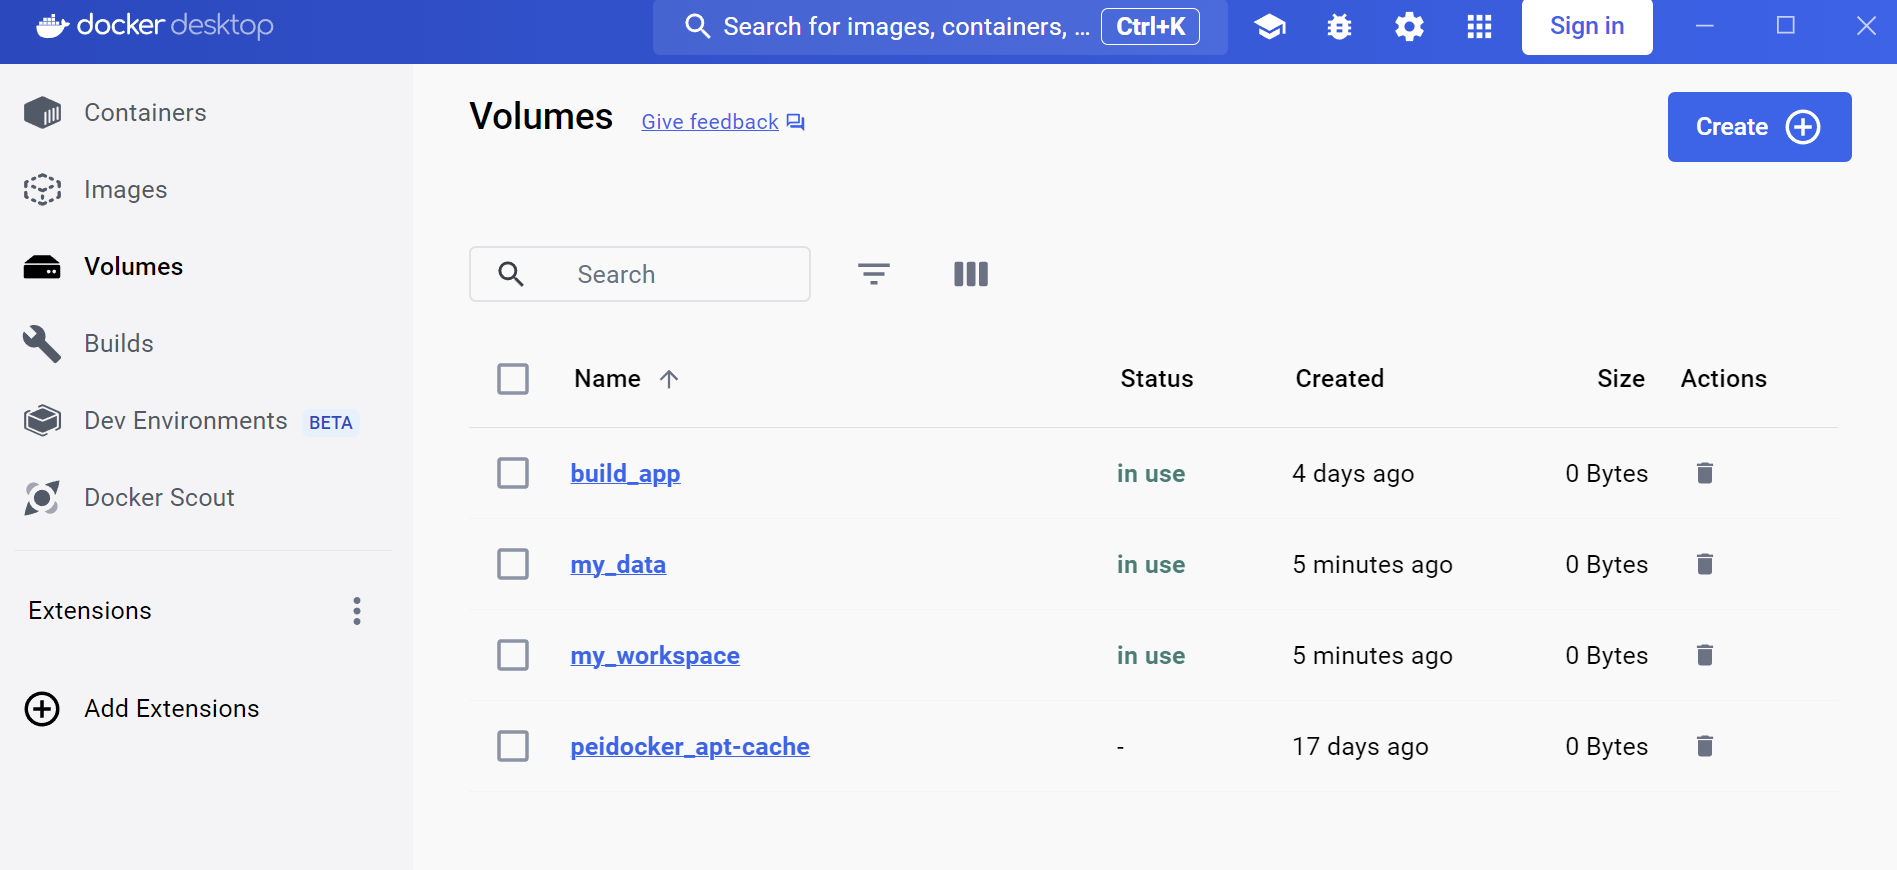Switch to the Images section
This screenshot has width=1897, height=870.
pos(125,190)
